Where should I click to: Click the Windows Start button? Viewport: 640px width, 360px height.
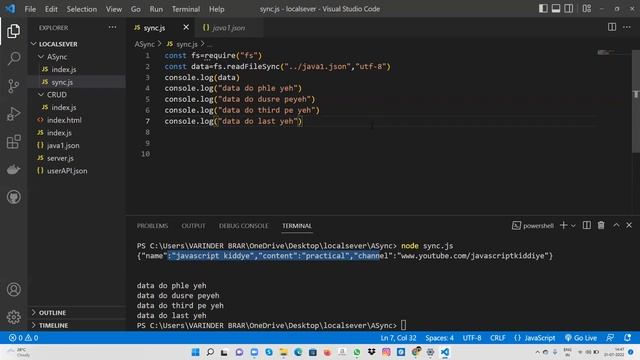[196, 352]
